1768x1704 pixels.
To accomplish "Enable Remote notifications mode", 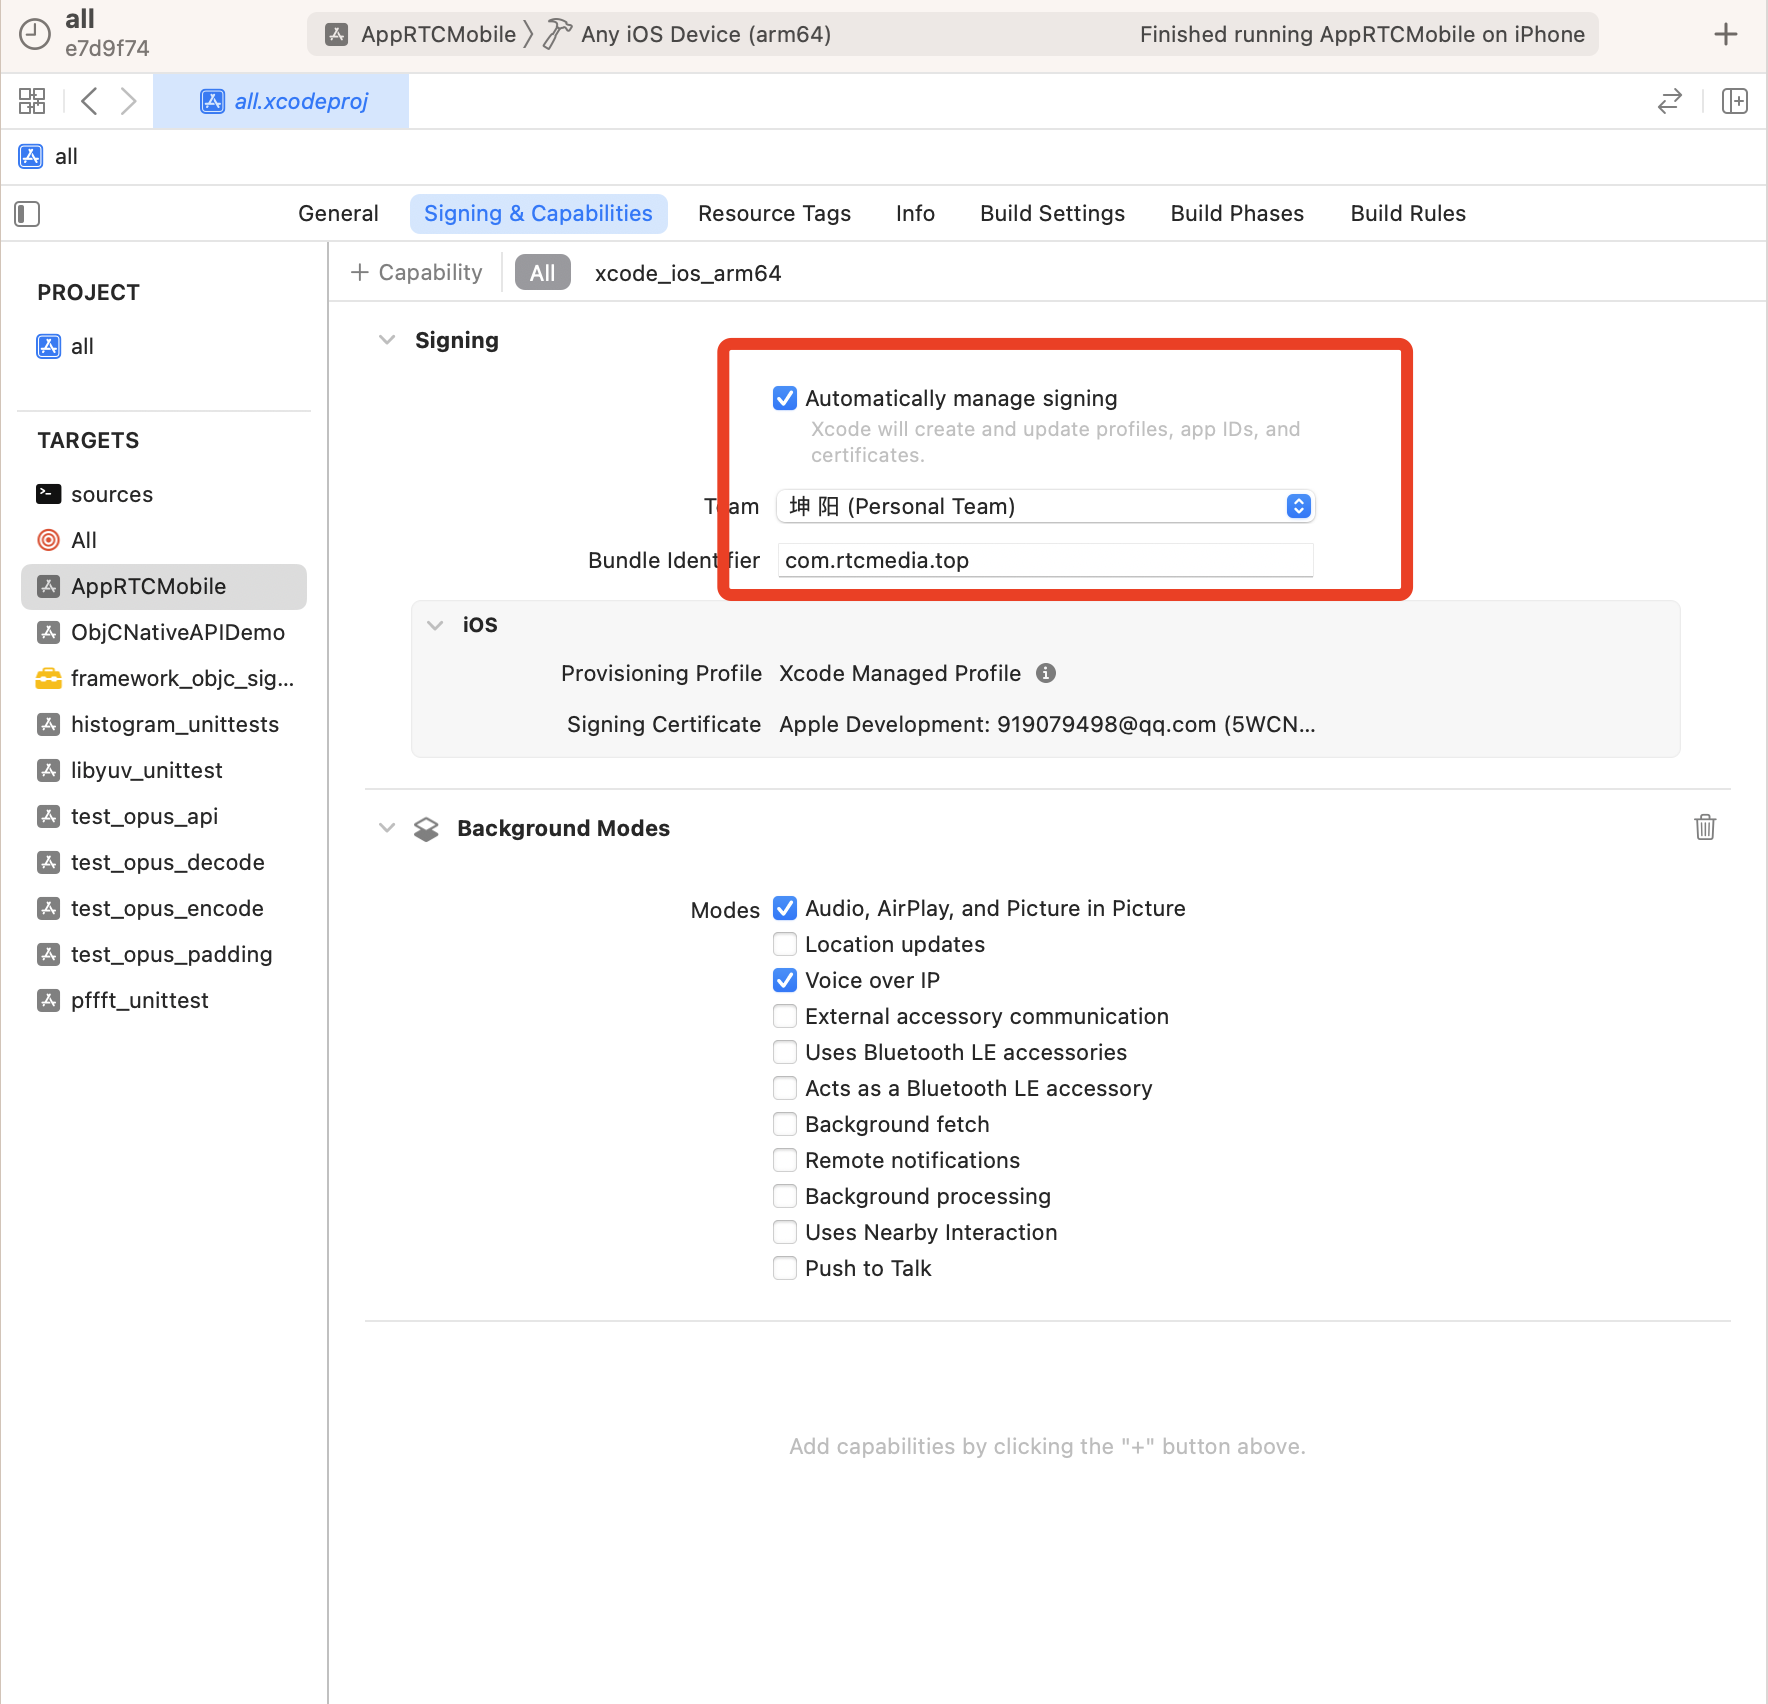I will (x=785, y=1160).
